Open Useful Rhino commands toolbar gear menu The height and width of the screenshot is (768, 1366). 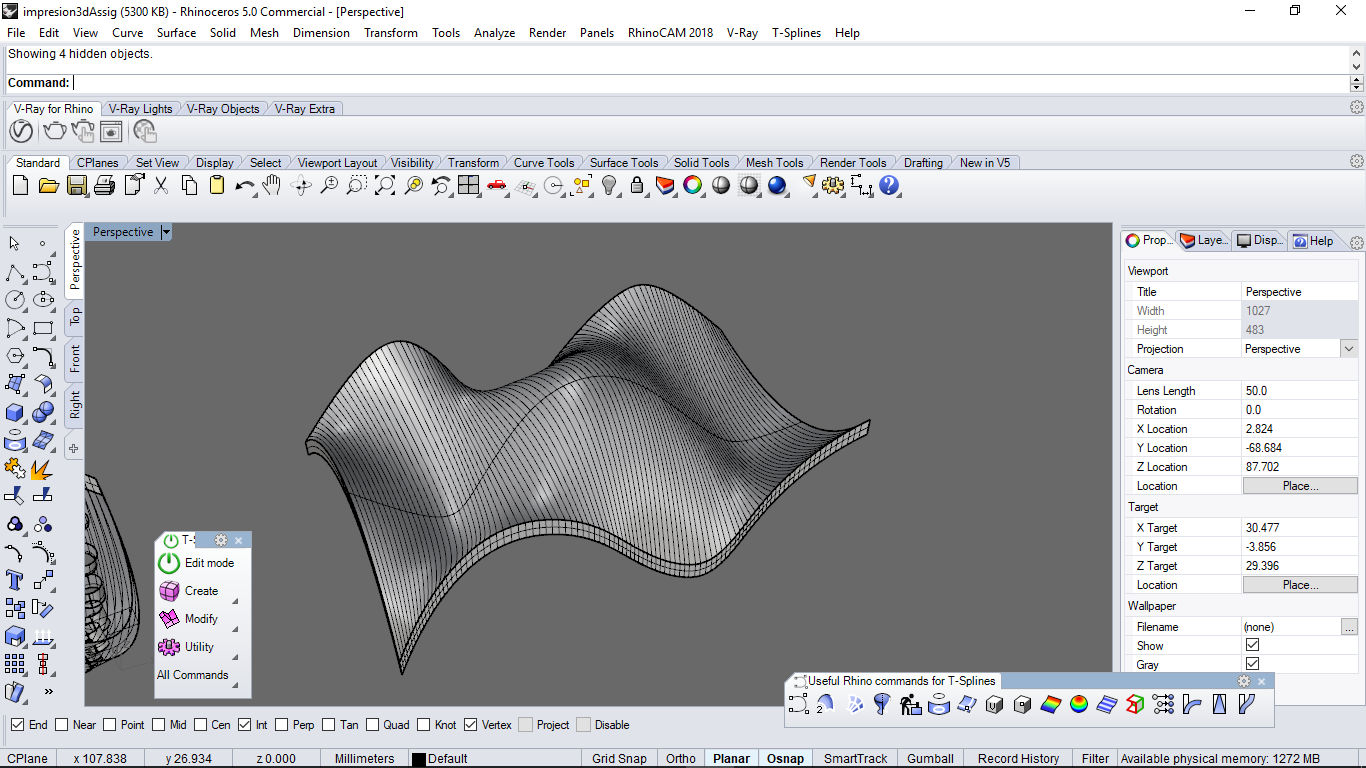pos(1244,681)
